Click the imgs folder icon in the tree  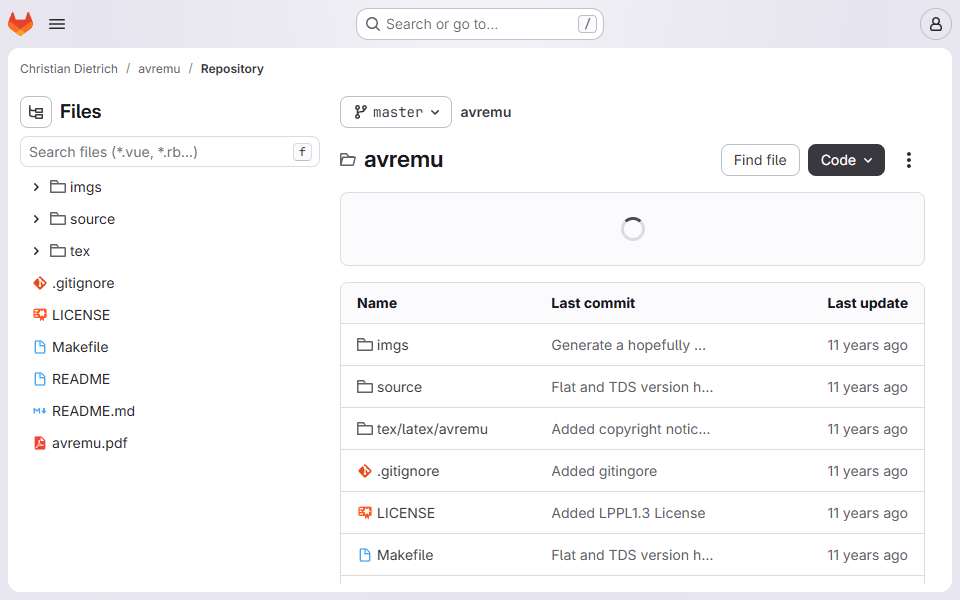point(58,187)
